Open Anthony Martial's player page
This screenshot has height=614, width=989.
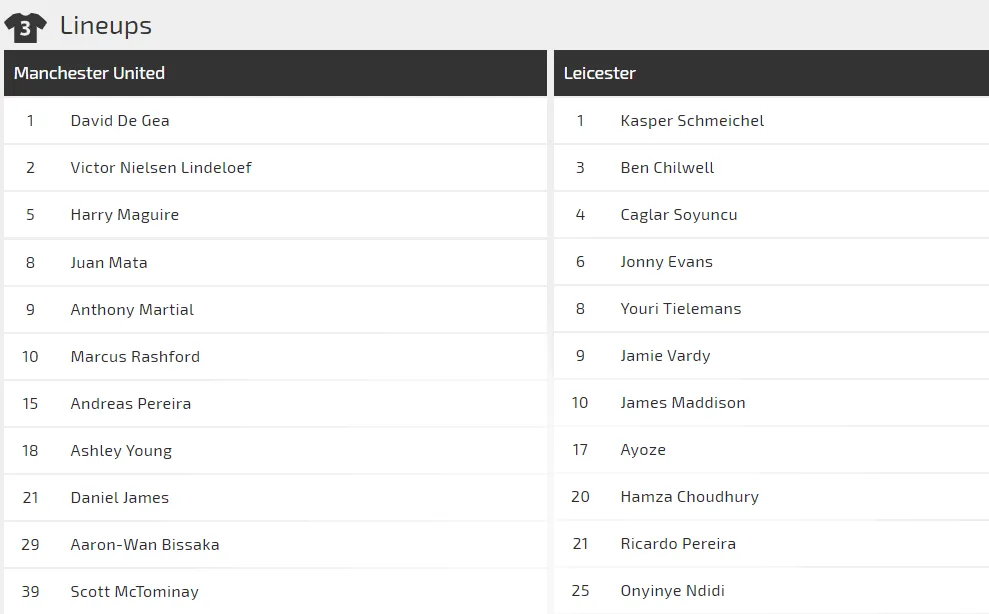pos(132,310)
